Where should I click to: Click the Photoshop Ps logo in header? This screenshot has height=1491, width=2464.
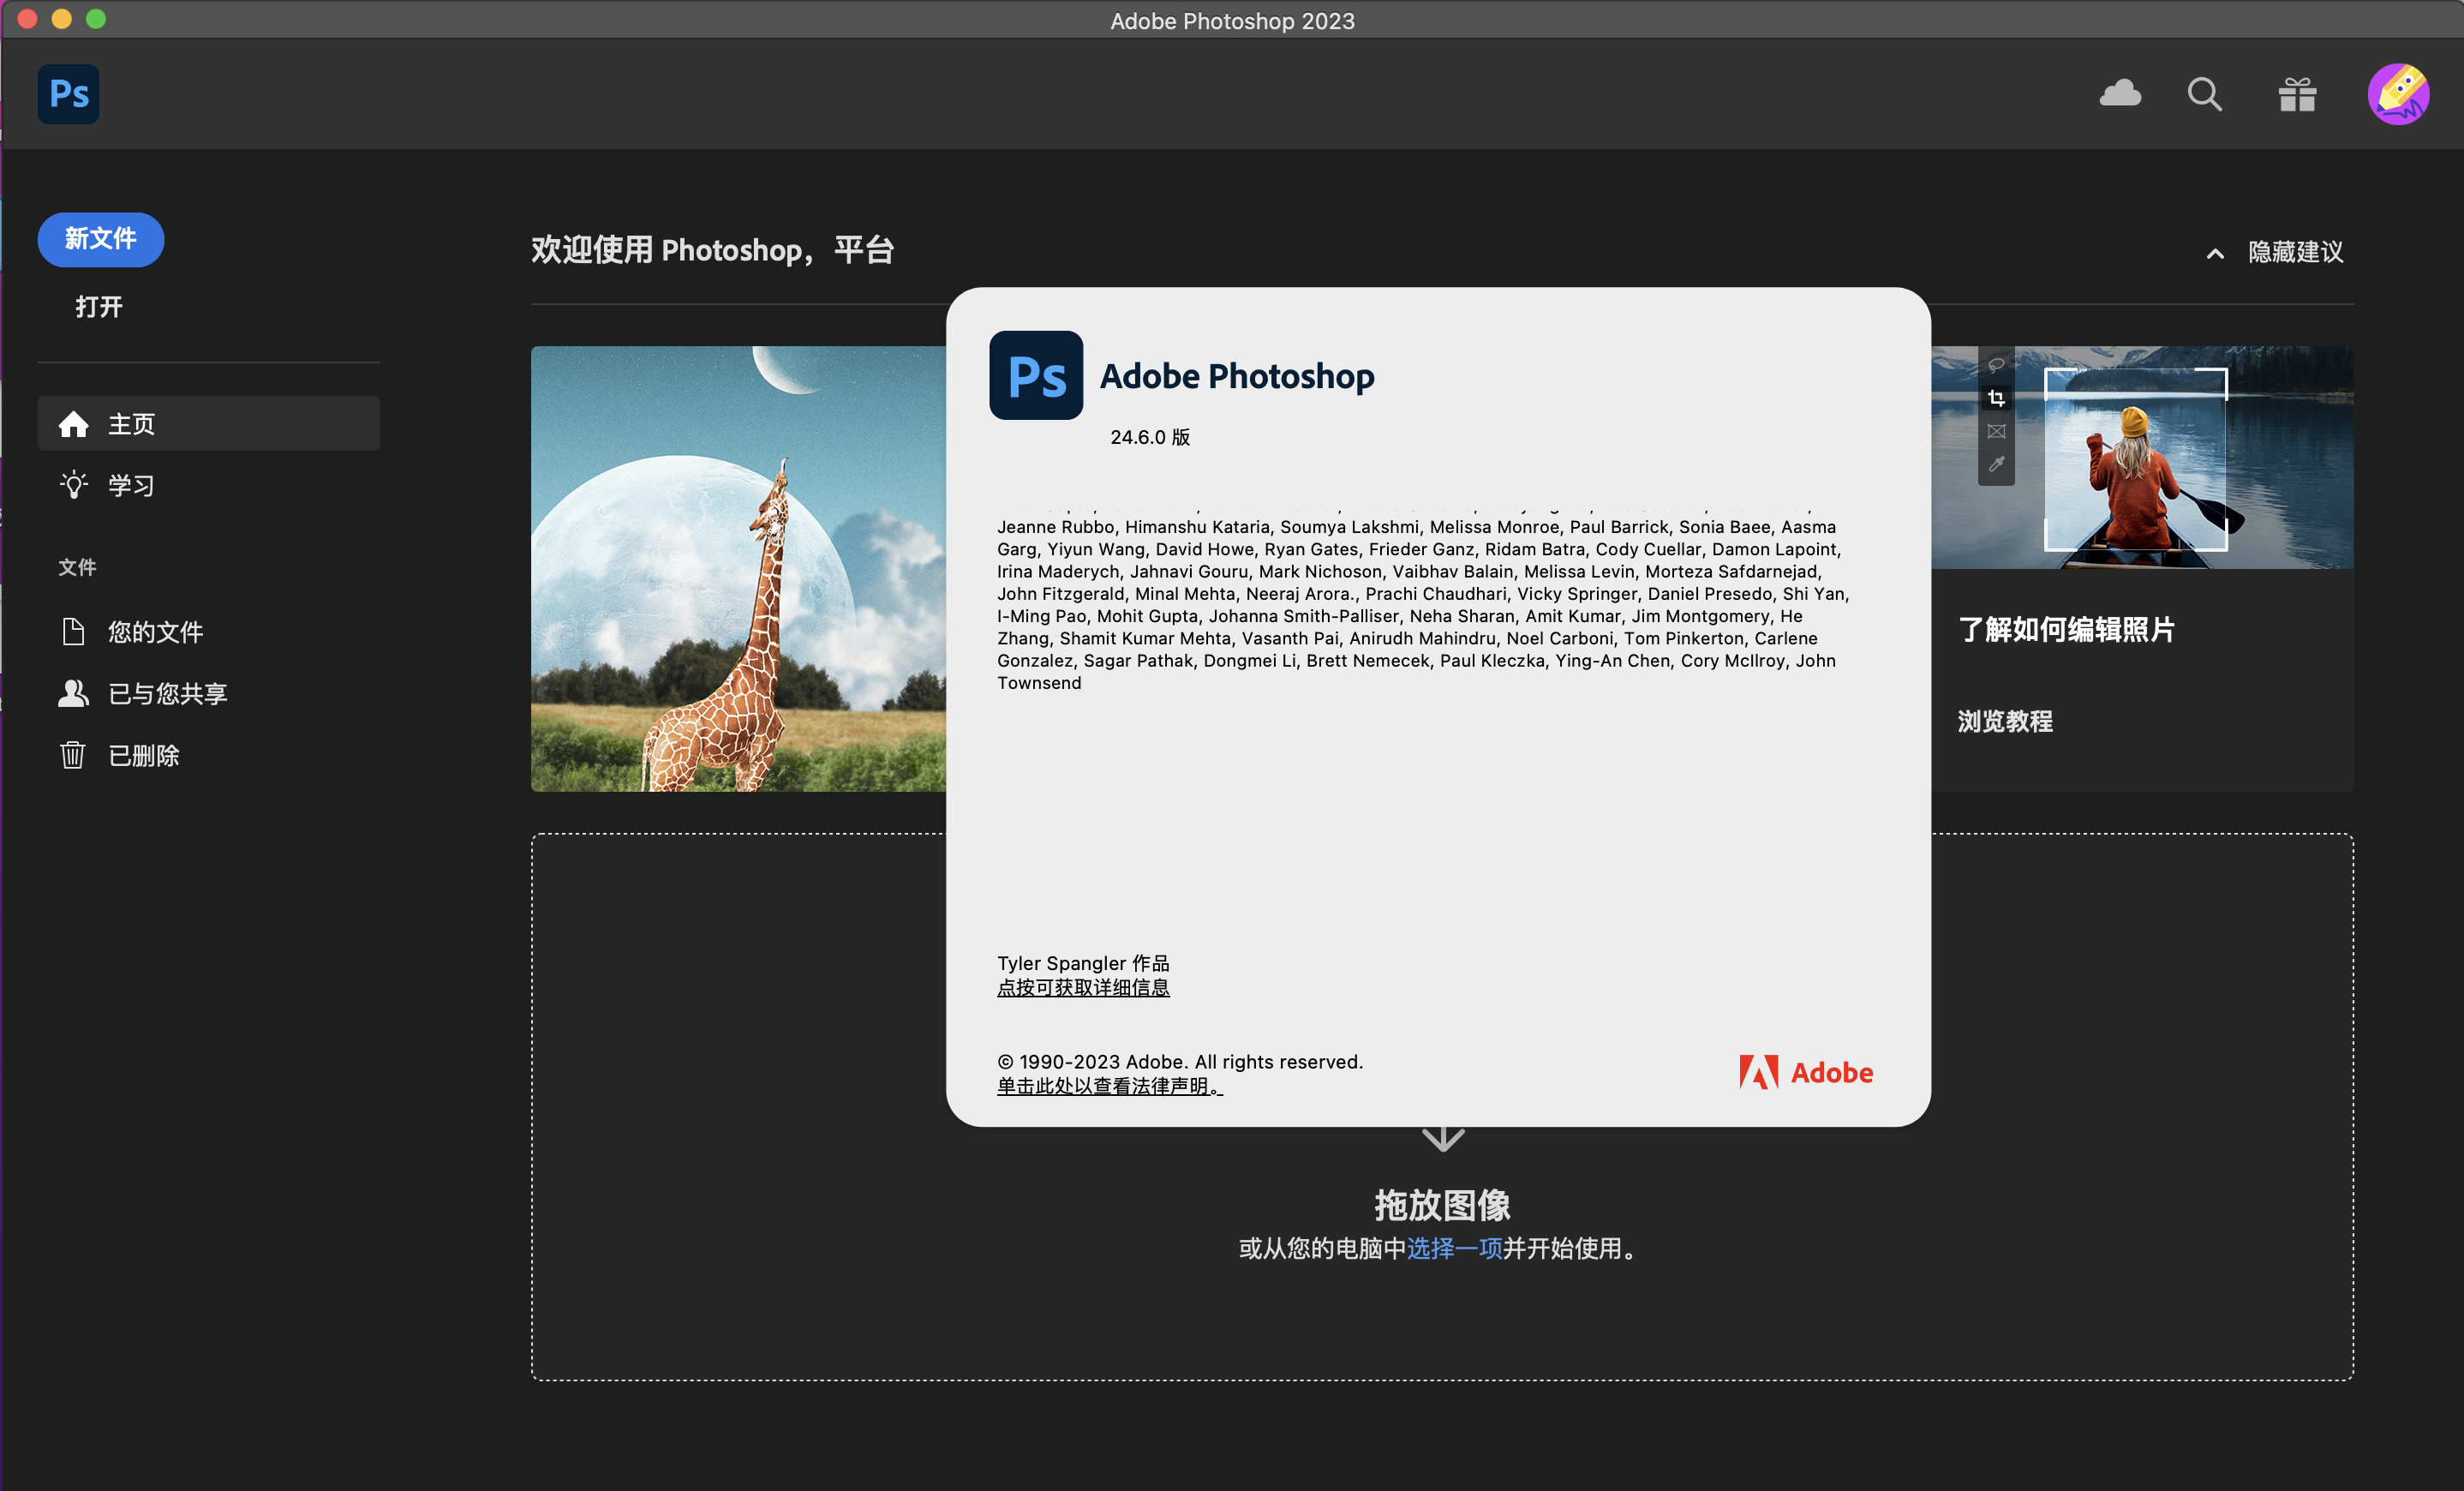(x=68, y=94)
